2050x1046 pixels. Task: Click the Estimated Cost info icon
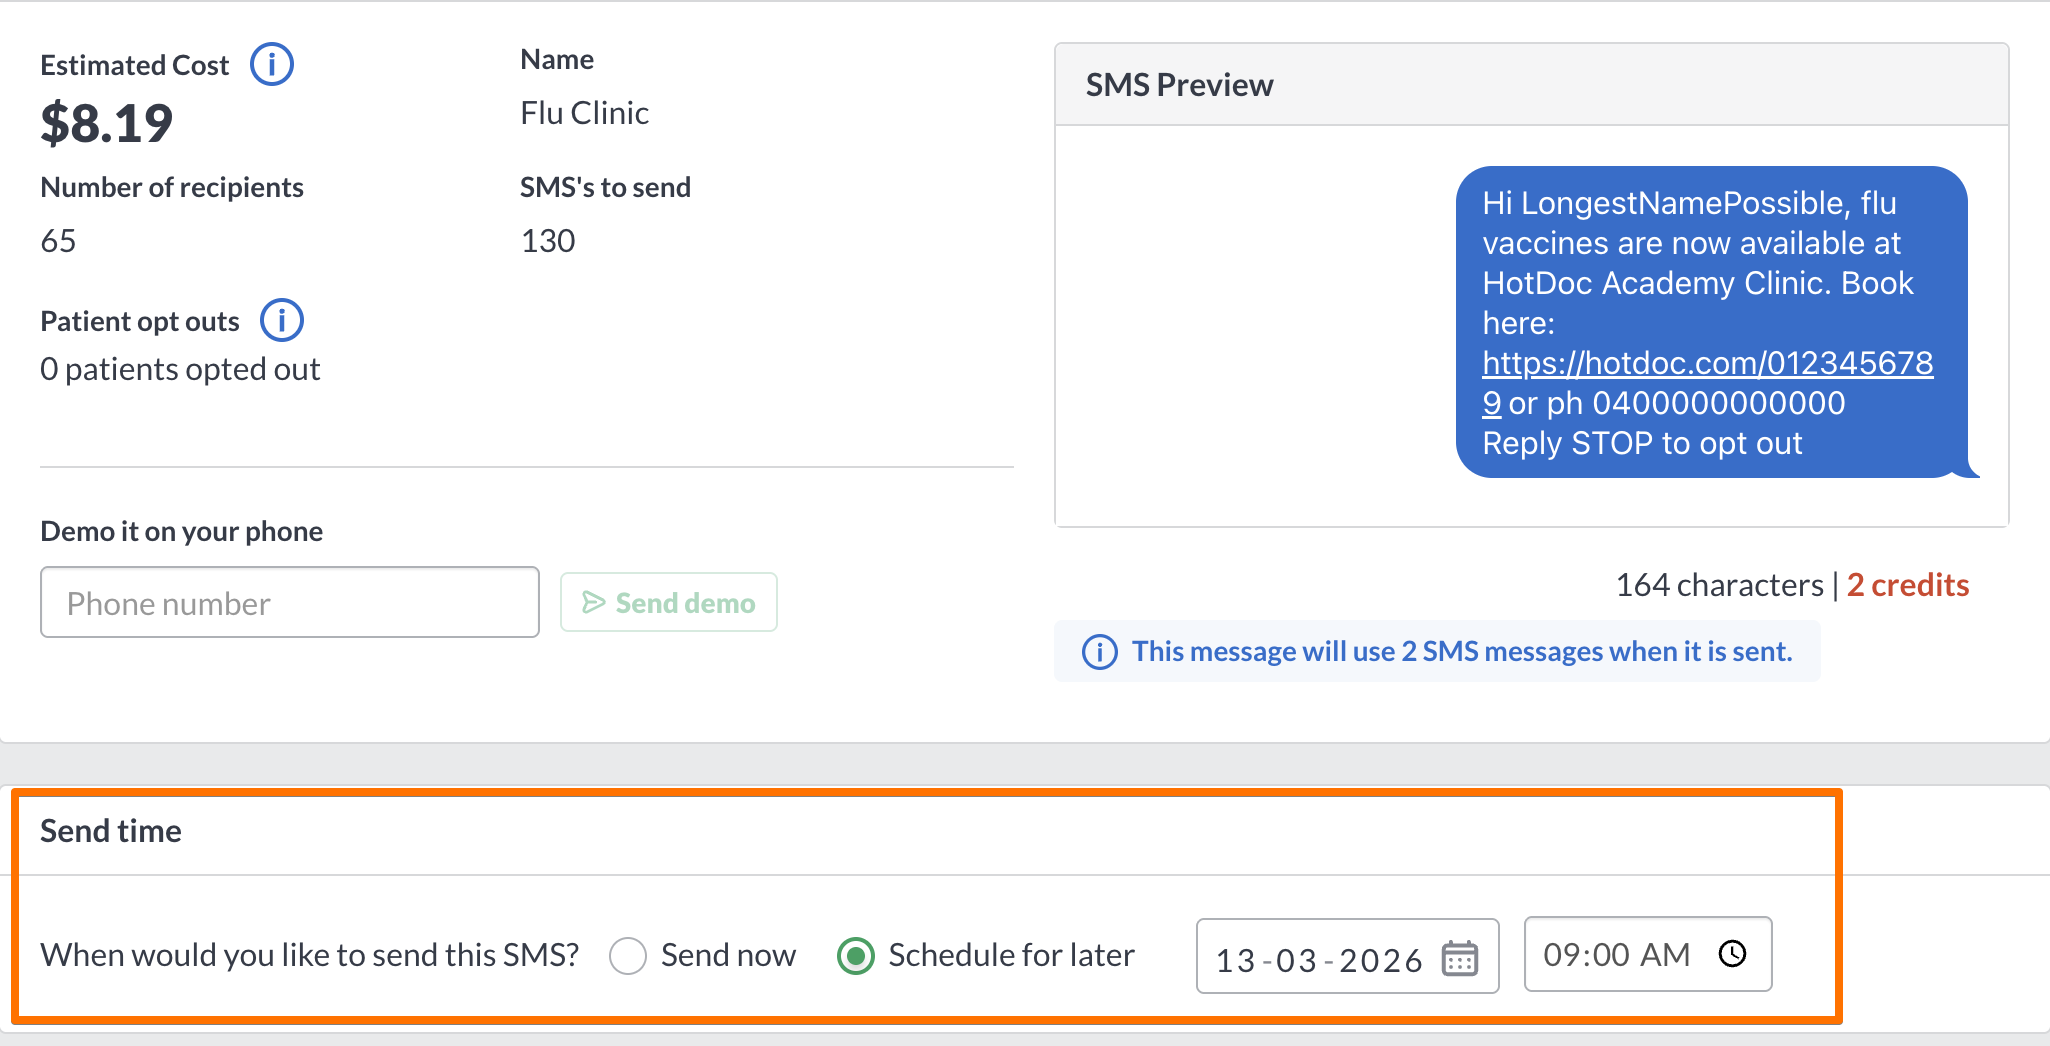tap(271, 65)
